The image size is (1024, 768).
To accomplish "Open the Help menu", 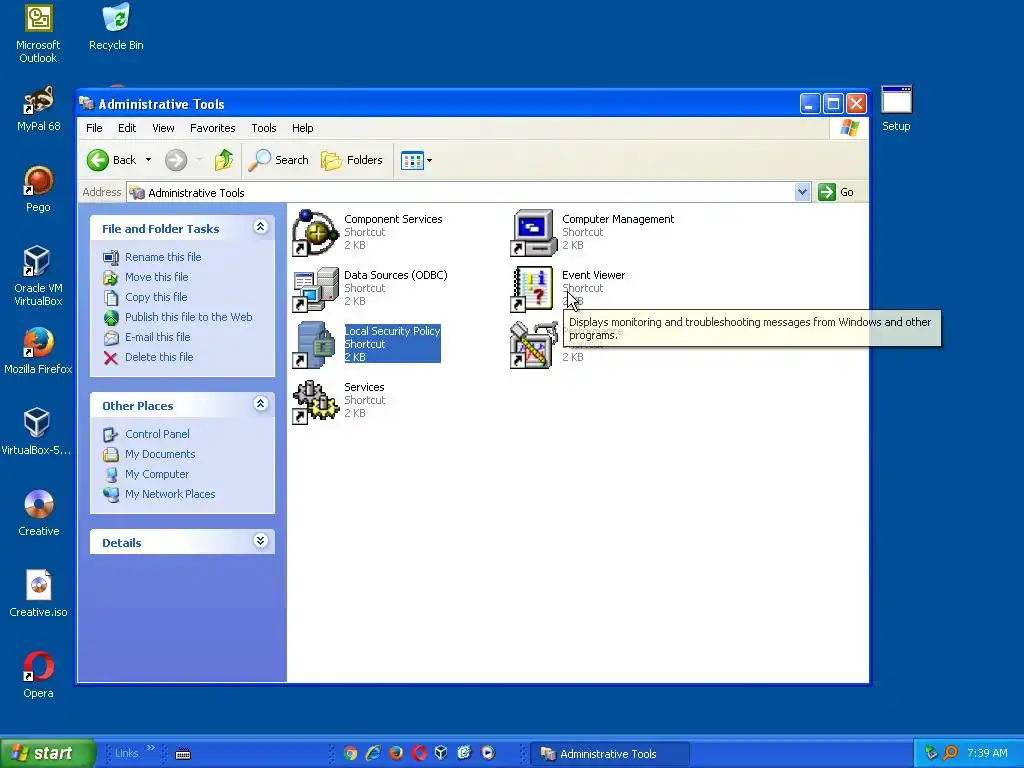I will coord(302,128).
